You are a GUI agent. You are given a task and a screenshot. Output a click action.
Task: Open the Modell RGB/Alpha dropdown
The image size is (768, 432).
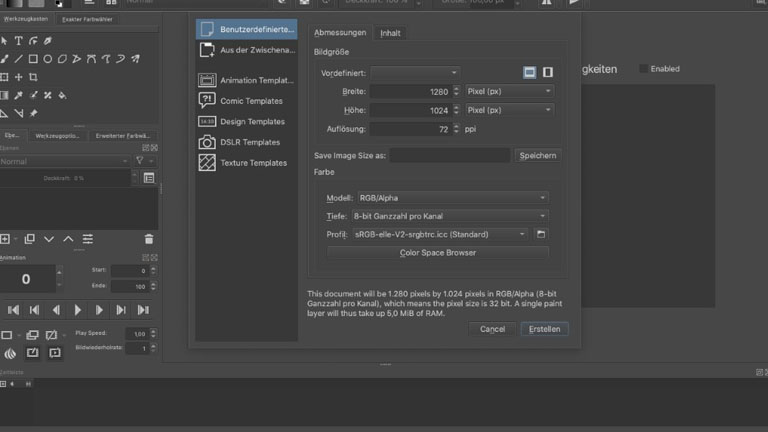[x=450, y=198]
